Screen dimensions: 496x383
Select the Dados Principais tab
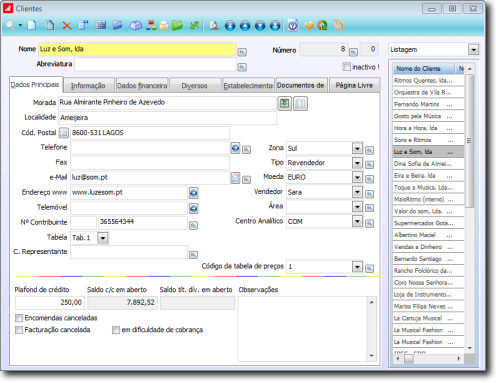pyautogui.click(x=35, y=85)
